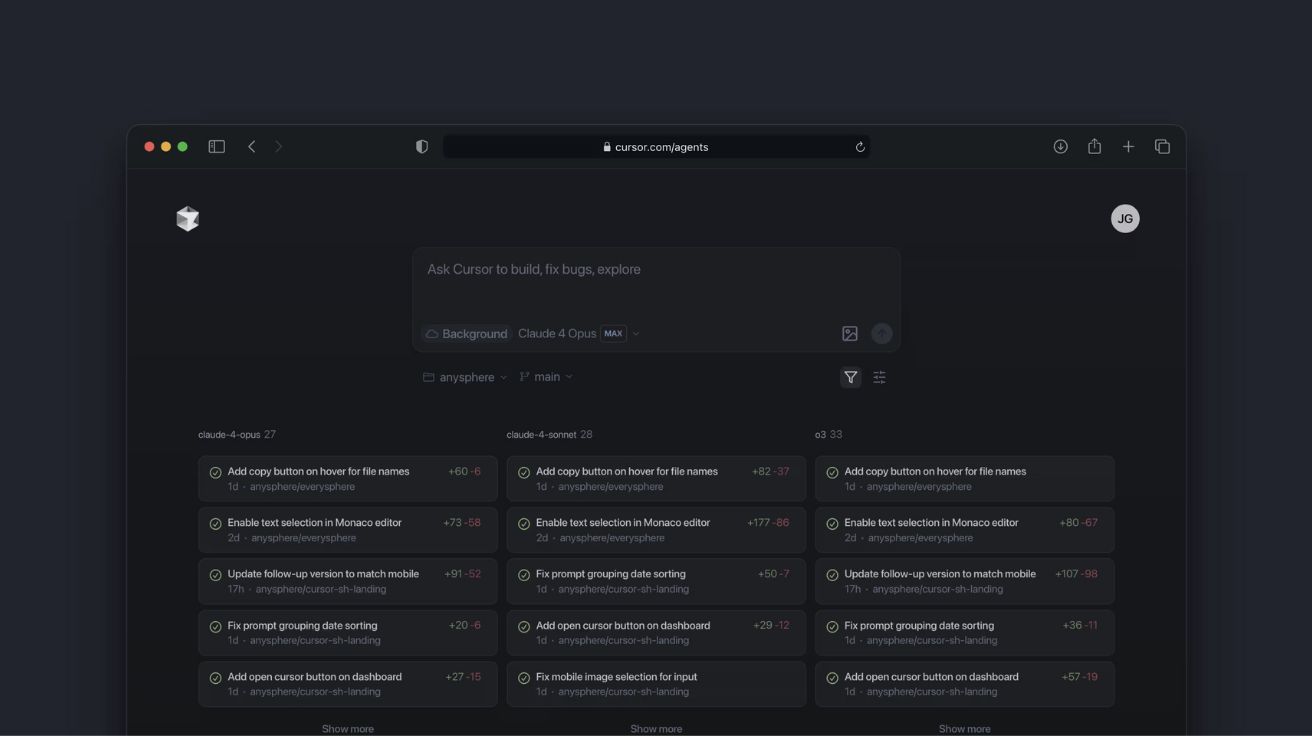Click the Cursor cube logo
Screen dimensions: 1312x736
(x=187, y=218)
